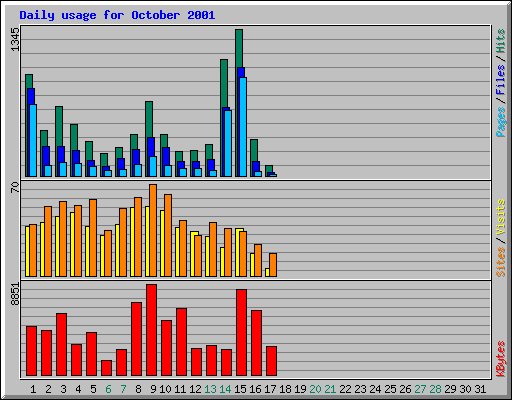The height and width of the screenshot is (400, 512).
Task: Click the orange 'Sites' legend label
Action: (x=501, y=262)
